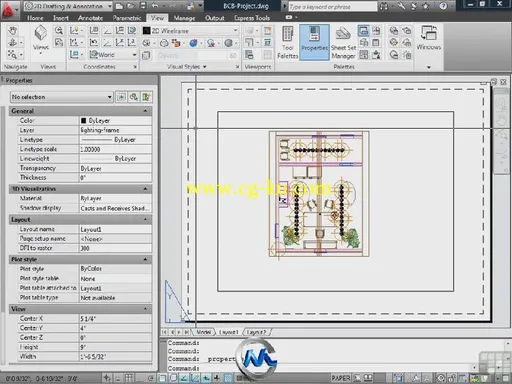
Task: Click the Opacity slider in Visual Styles
Action: click(x=197, y=55)
